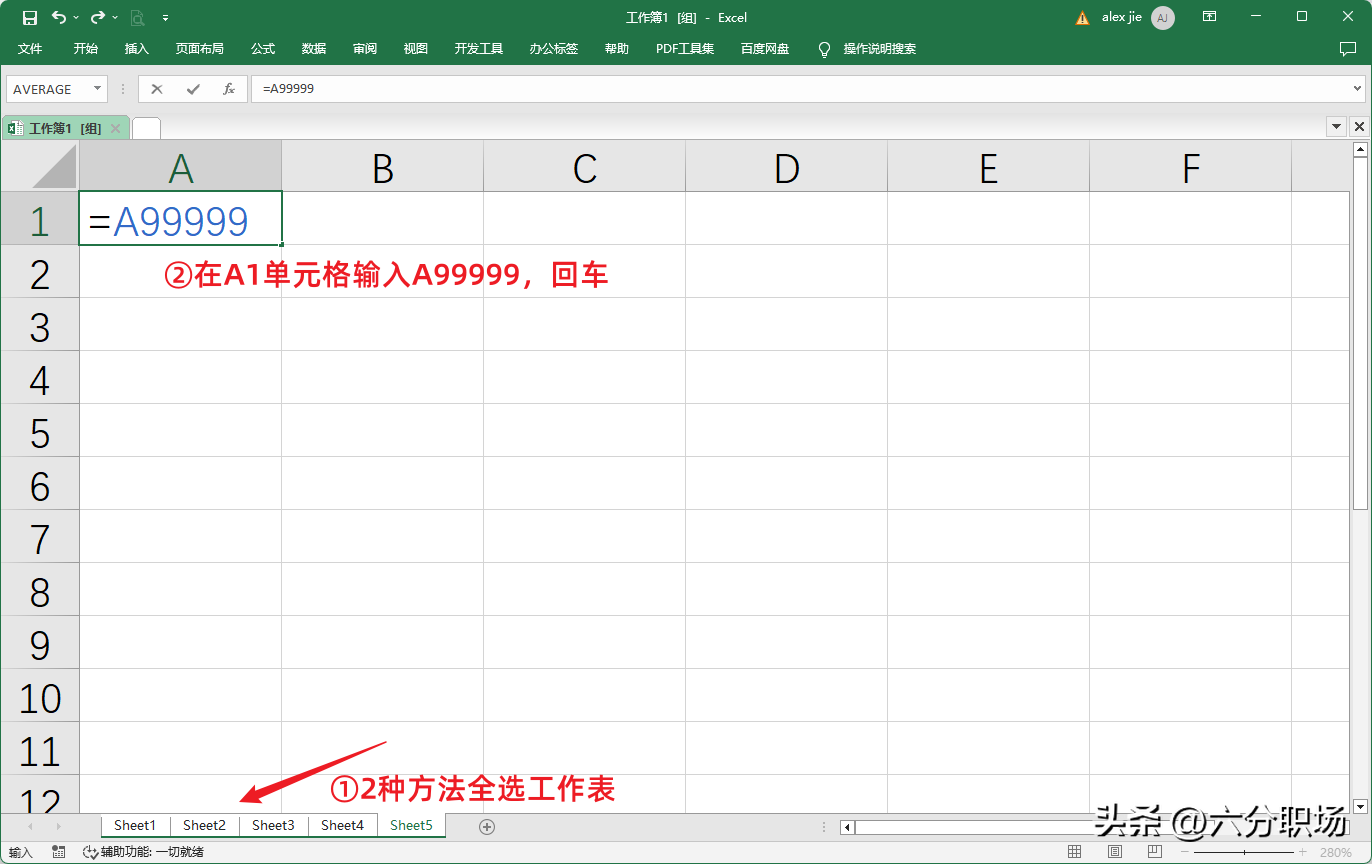The image size is (1372, 864).
Task: Open the 帮助 tab
Action: pyautogui.click(x=617, y=48)
